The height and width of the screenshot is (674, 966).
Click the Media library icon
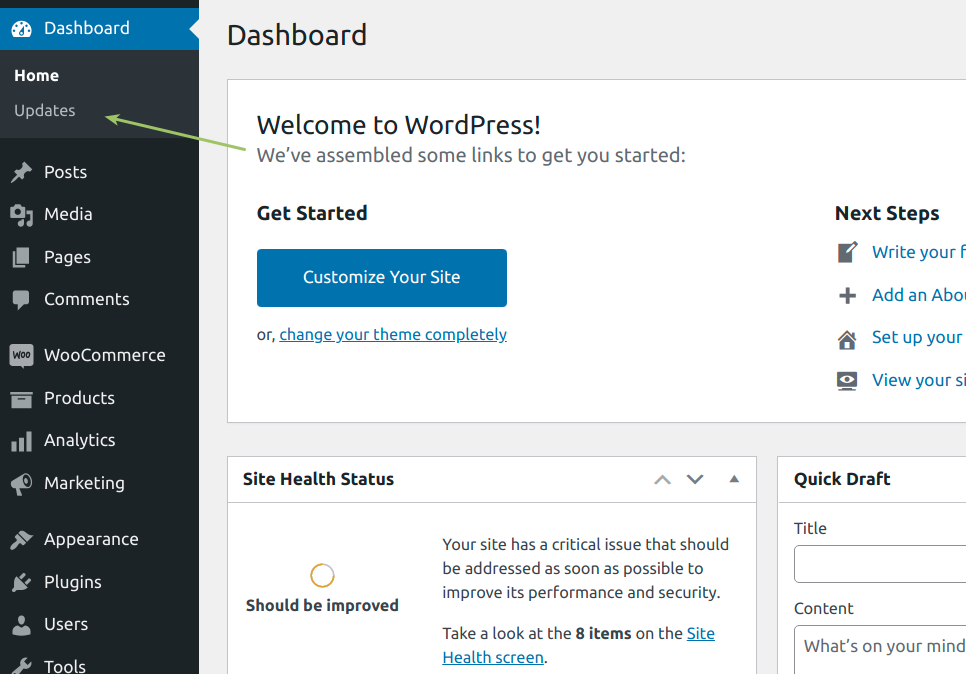pos(22,215)
